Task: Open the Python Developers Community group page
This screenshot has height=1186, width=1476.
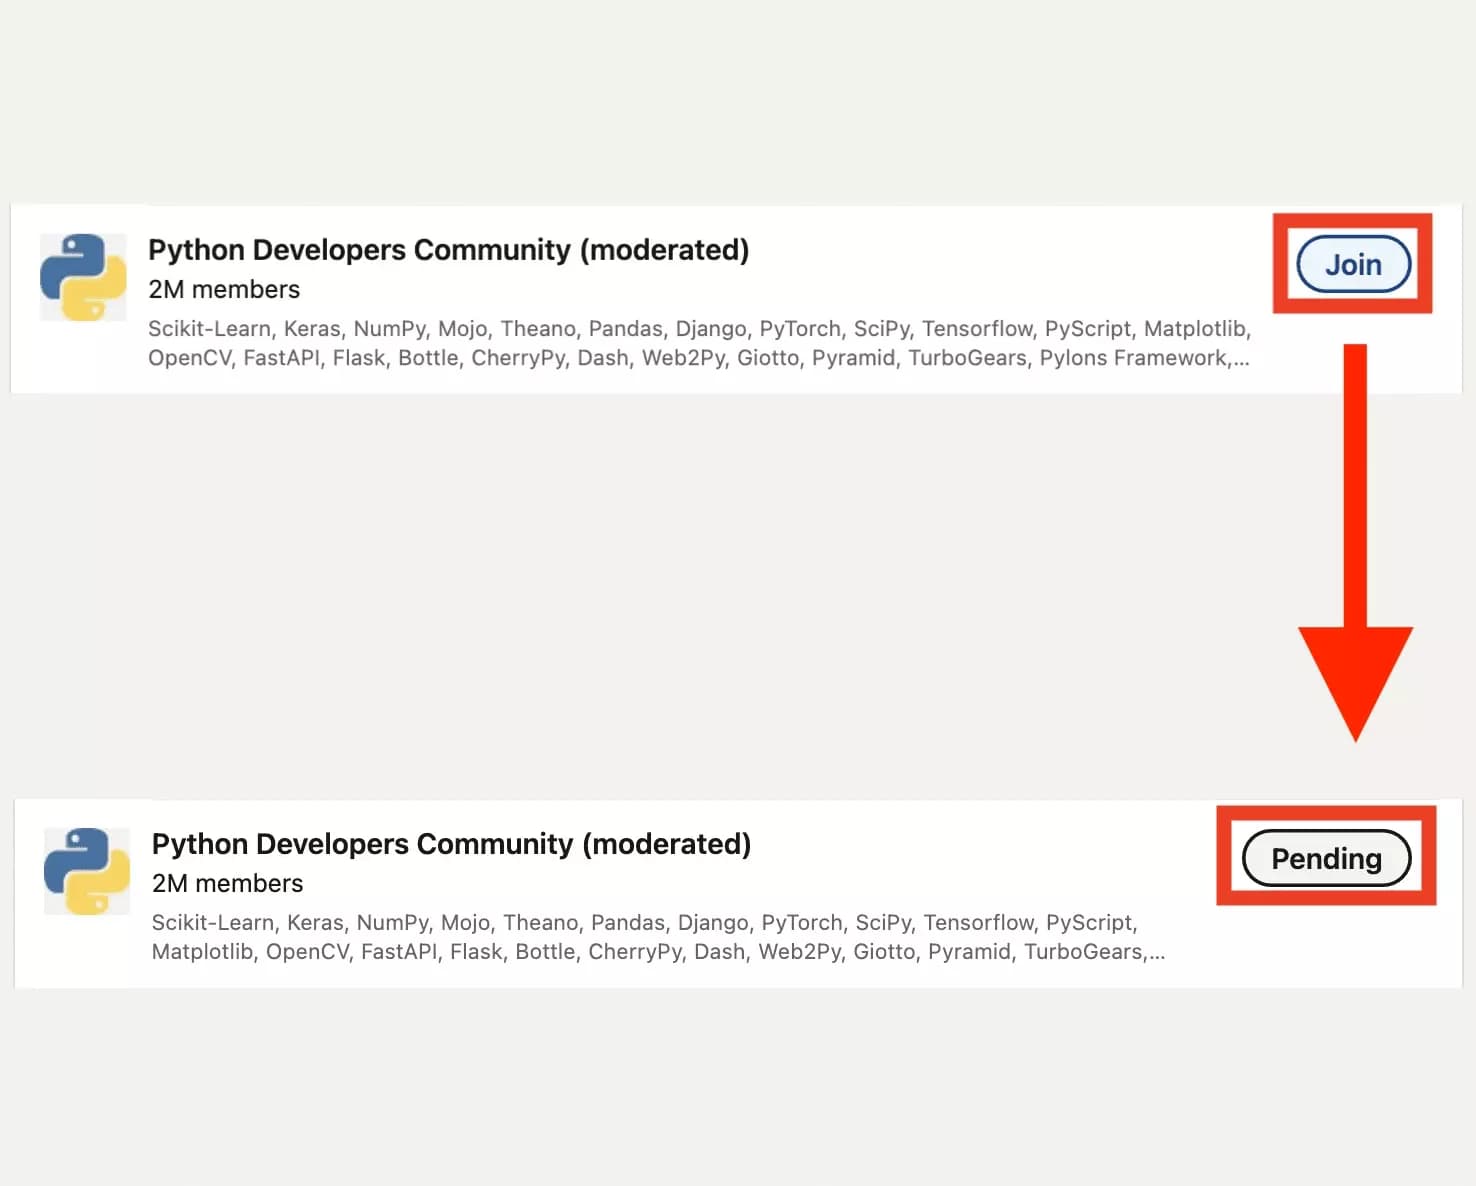Action: [x=448, y=250]
